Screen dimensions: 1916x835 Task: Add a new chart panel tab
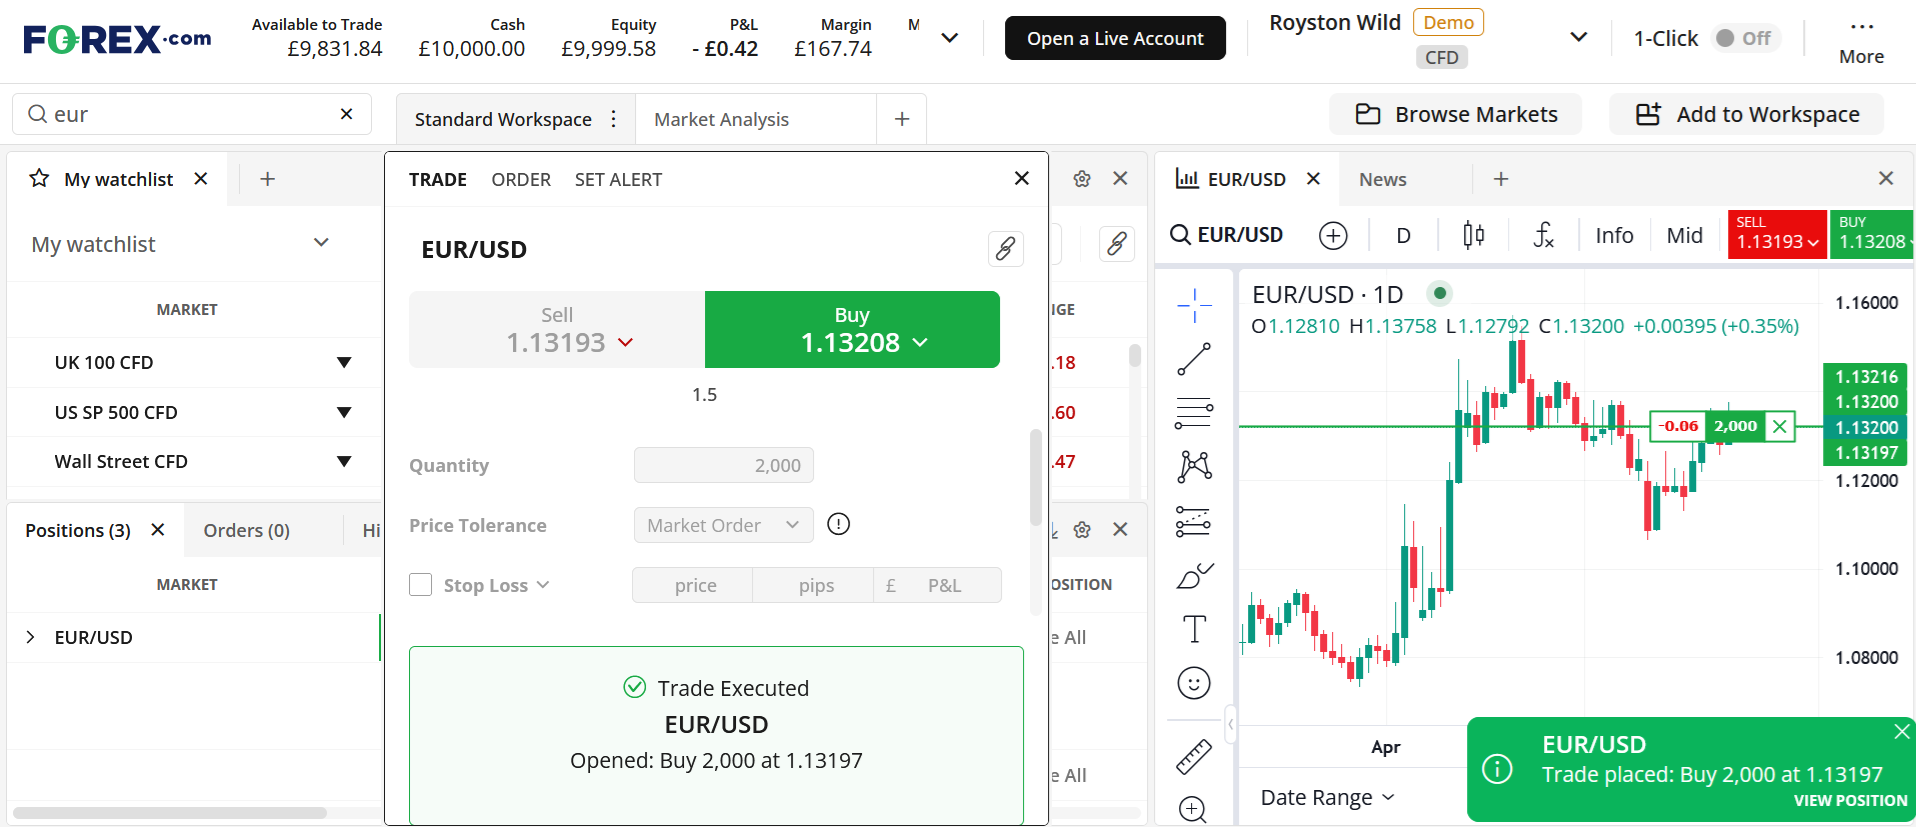pos(1501,179)
